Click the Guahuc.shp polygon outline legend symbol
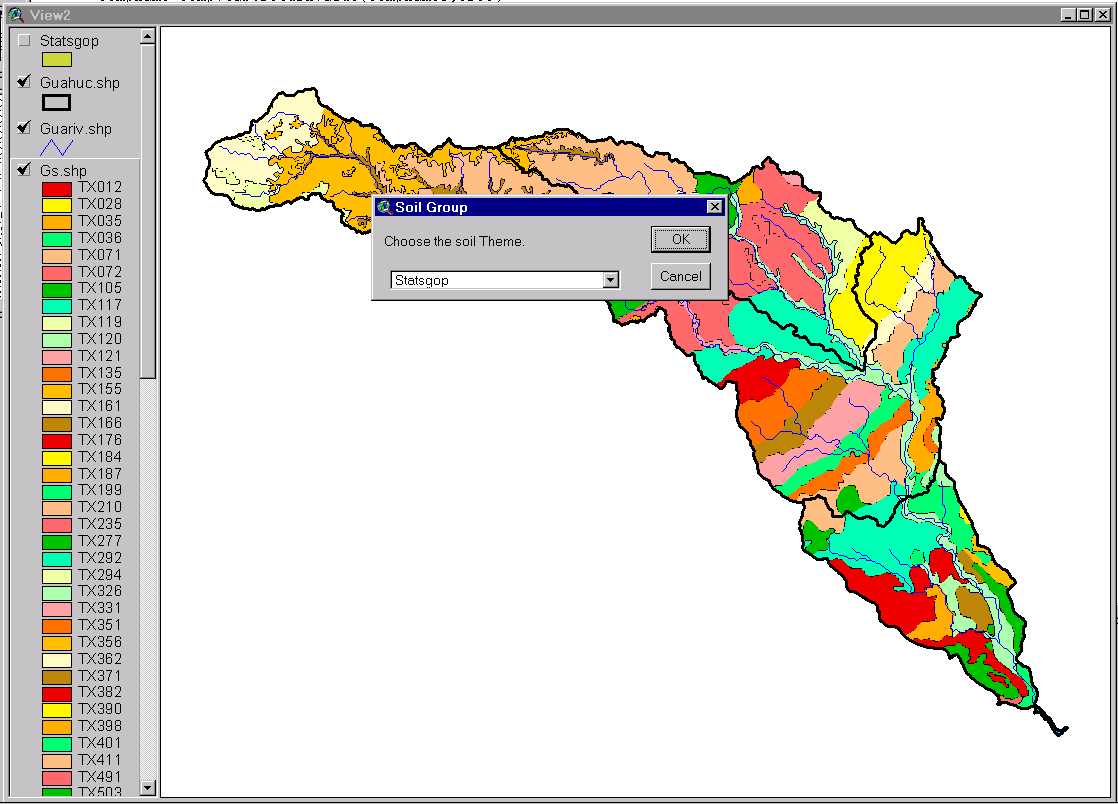 [x=56, y=102]
